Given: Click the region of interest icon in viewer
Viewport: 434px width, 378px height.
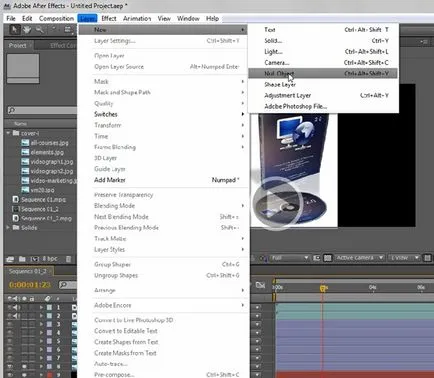Looking at the screenshot, I should coord(316,258).
